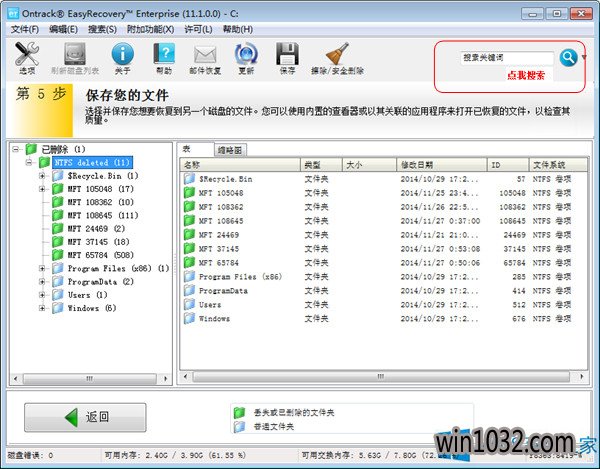Open the 选项 (Options) wrench toolbar icon

pyautogui.click(x=26, y=58)
